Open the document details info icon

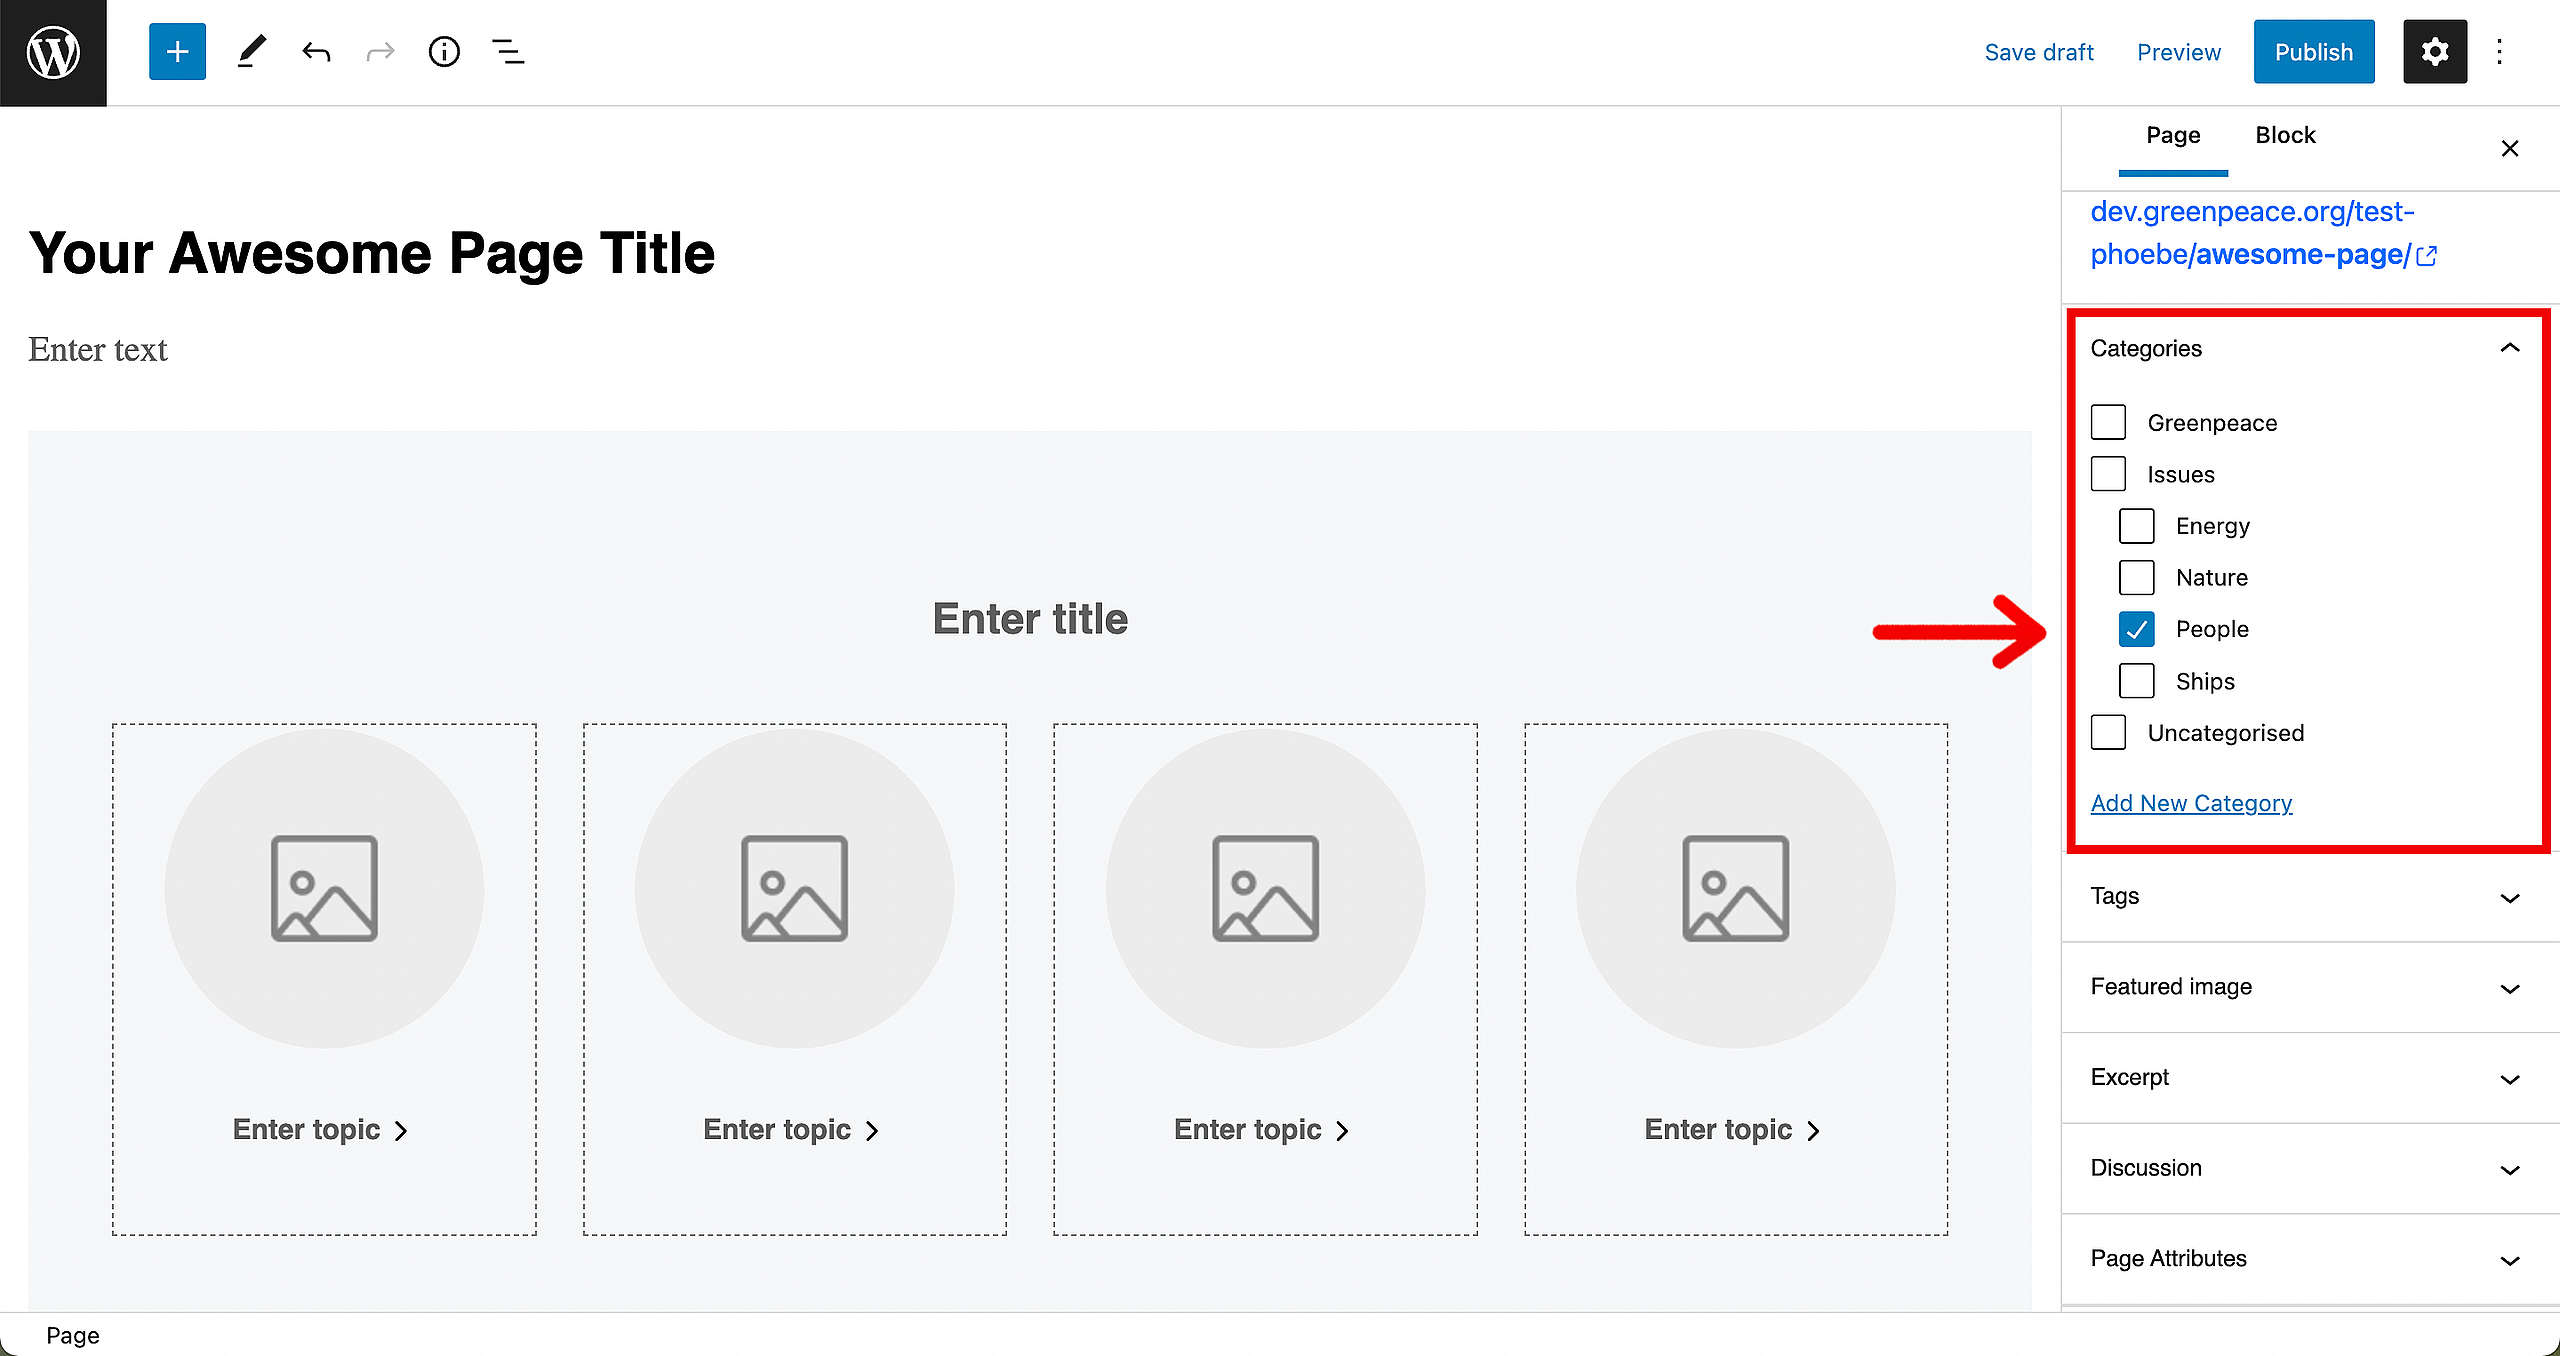coord(444,52)
